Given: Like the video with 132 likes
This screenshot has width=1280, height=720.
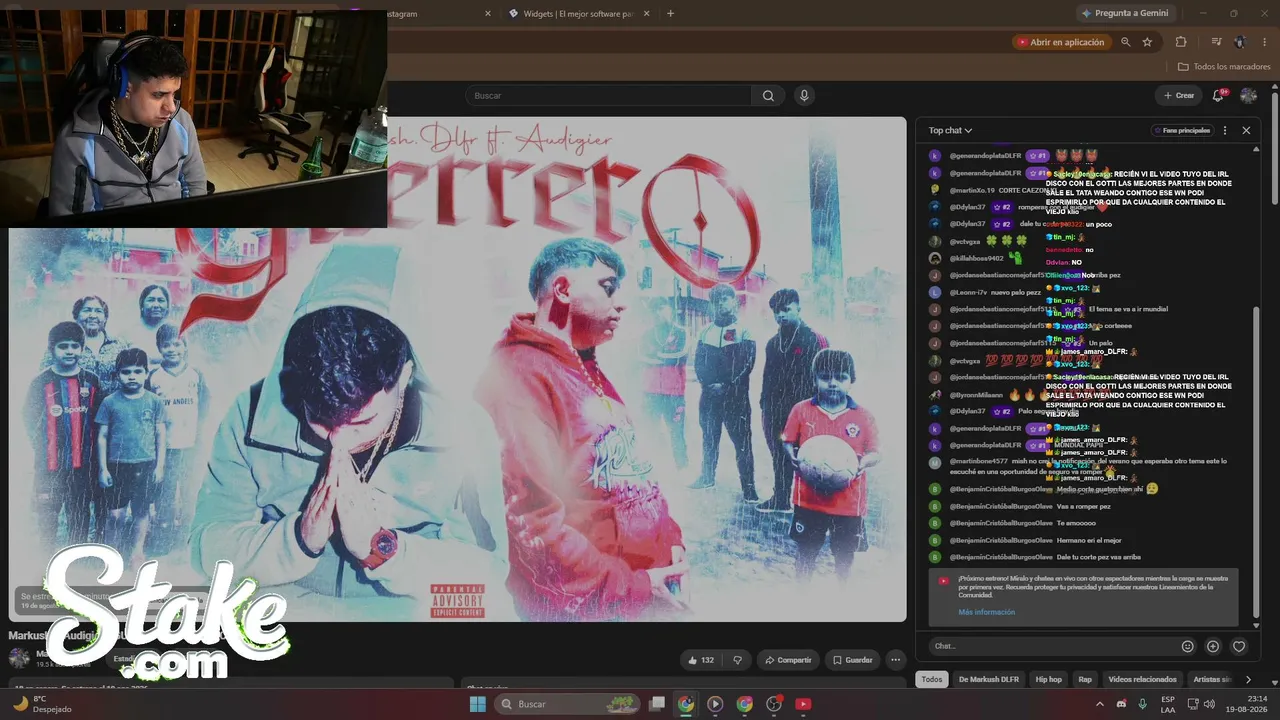Looking at the screenshot, I should pos(700,660).
